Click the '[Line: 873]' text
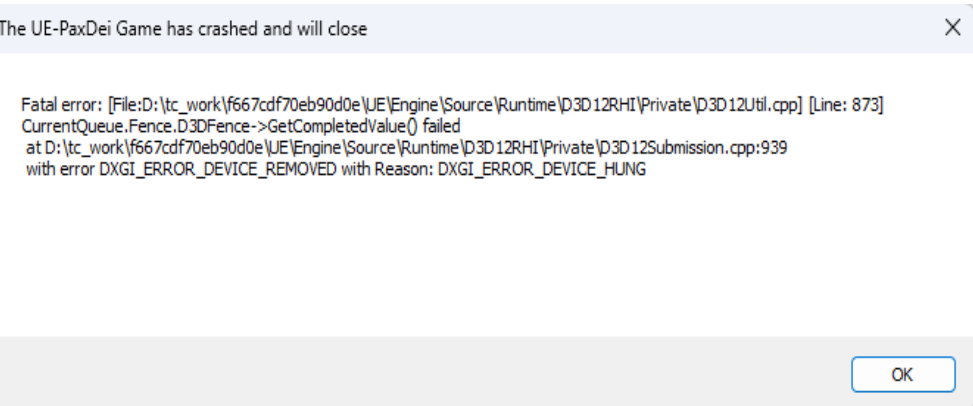 click(x=846, y=106)
